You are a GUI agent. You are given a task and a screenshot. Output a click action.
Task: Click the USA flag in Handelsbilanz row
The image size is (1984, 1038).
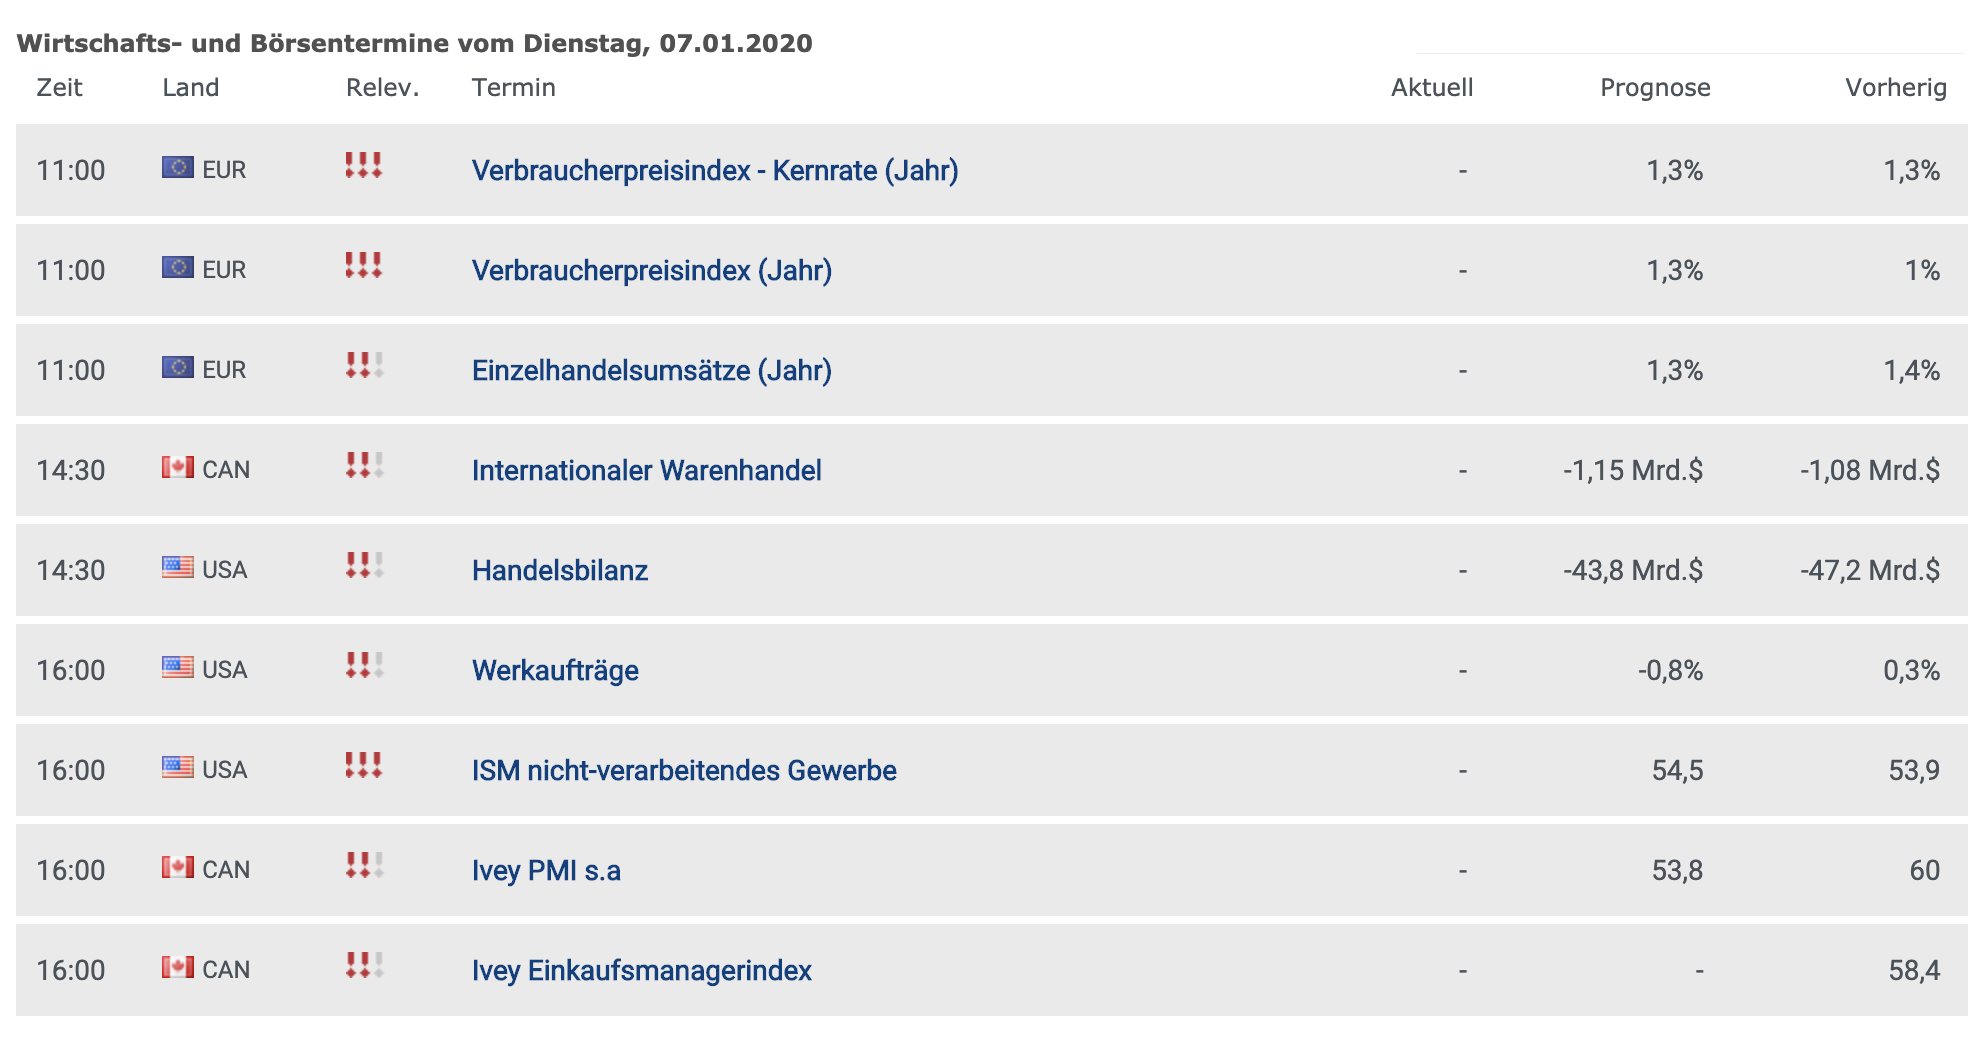tap(178, 567)
